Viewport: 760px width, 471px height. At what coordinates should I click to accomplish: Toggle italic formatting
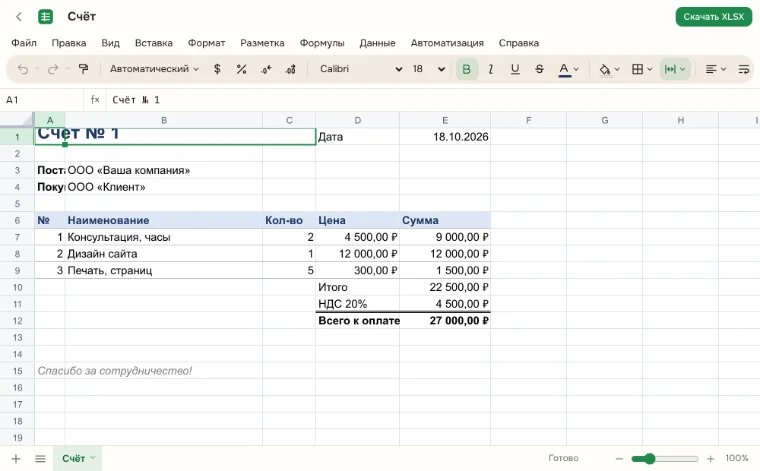coord(491,69)
